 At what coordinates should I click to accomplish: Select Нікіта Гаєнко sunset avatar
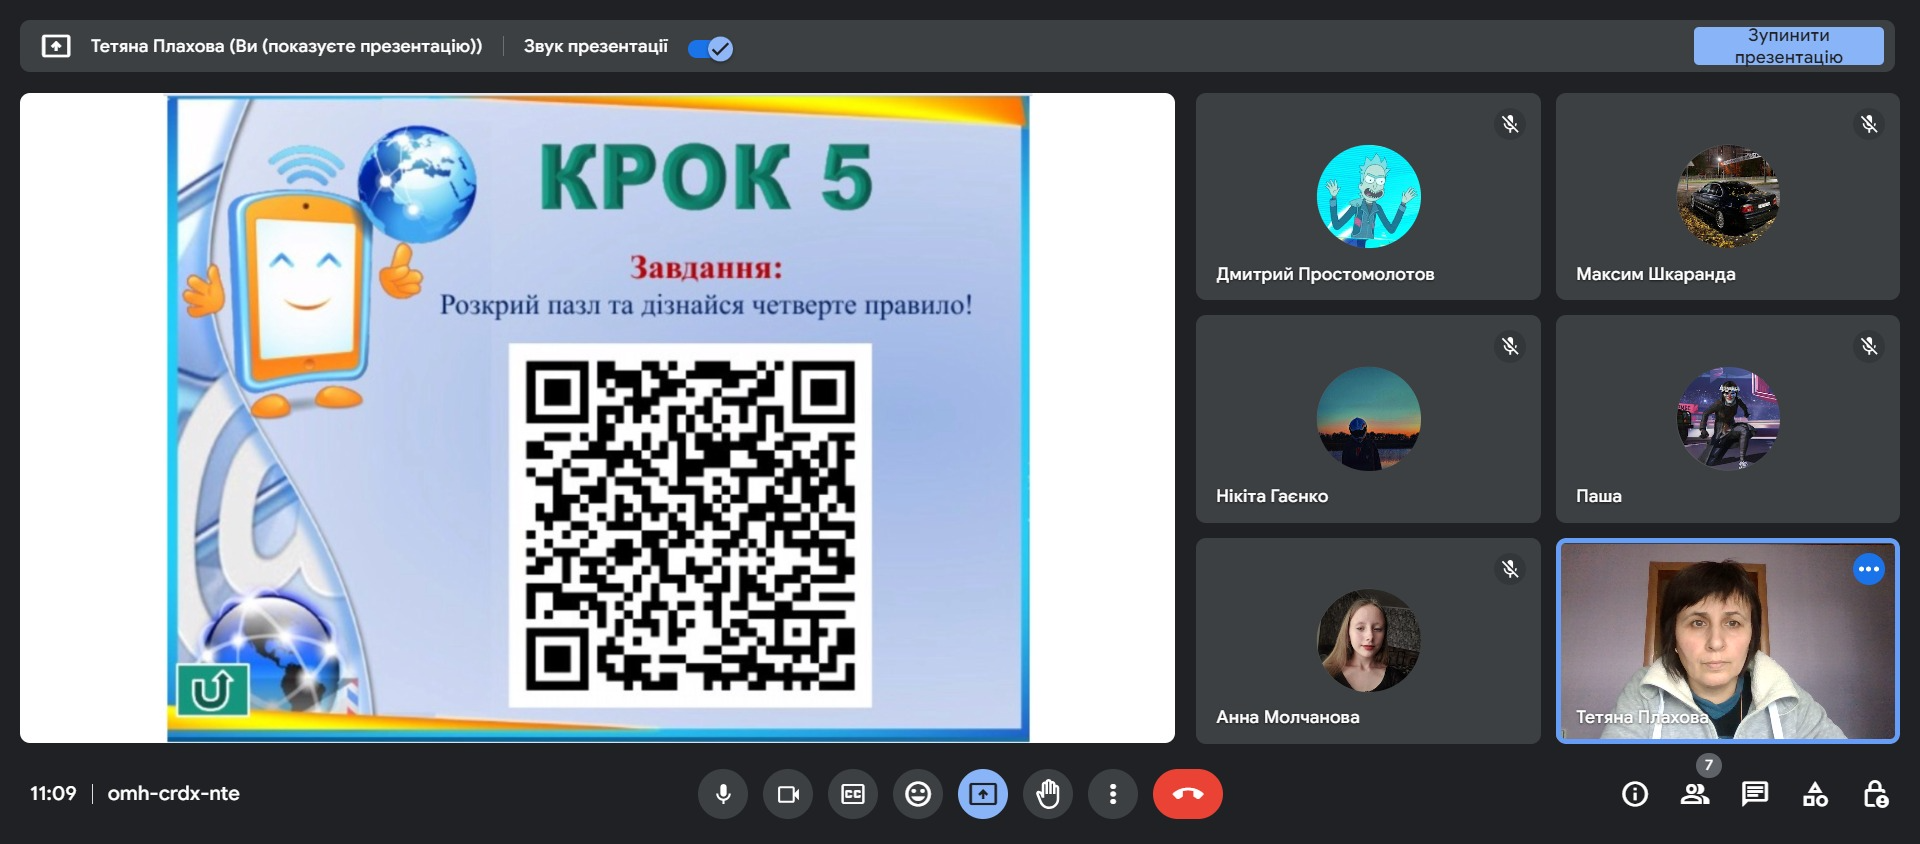point(1368,419)
